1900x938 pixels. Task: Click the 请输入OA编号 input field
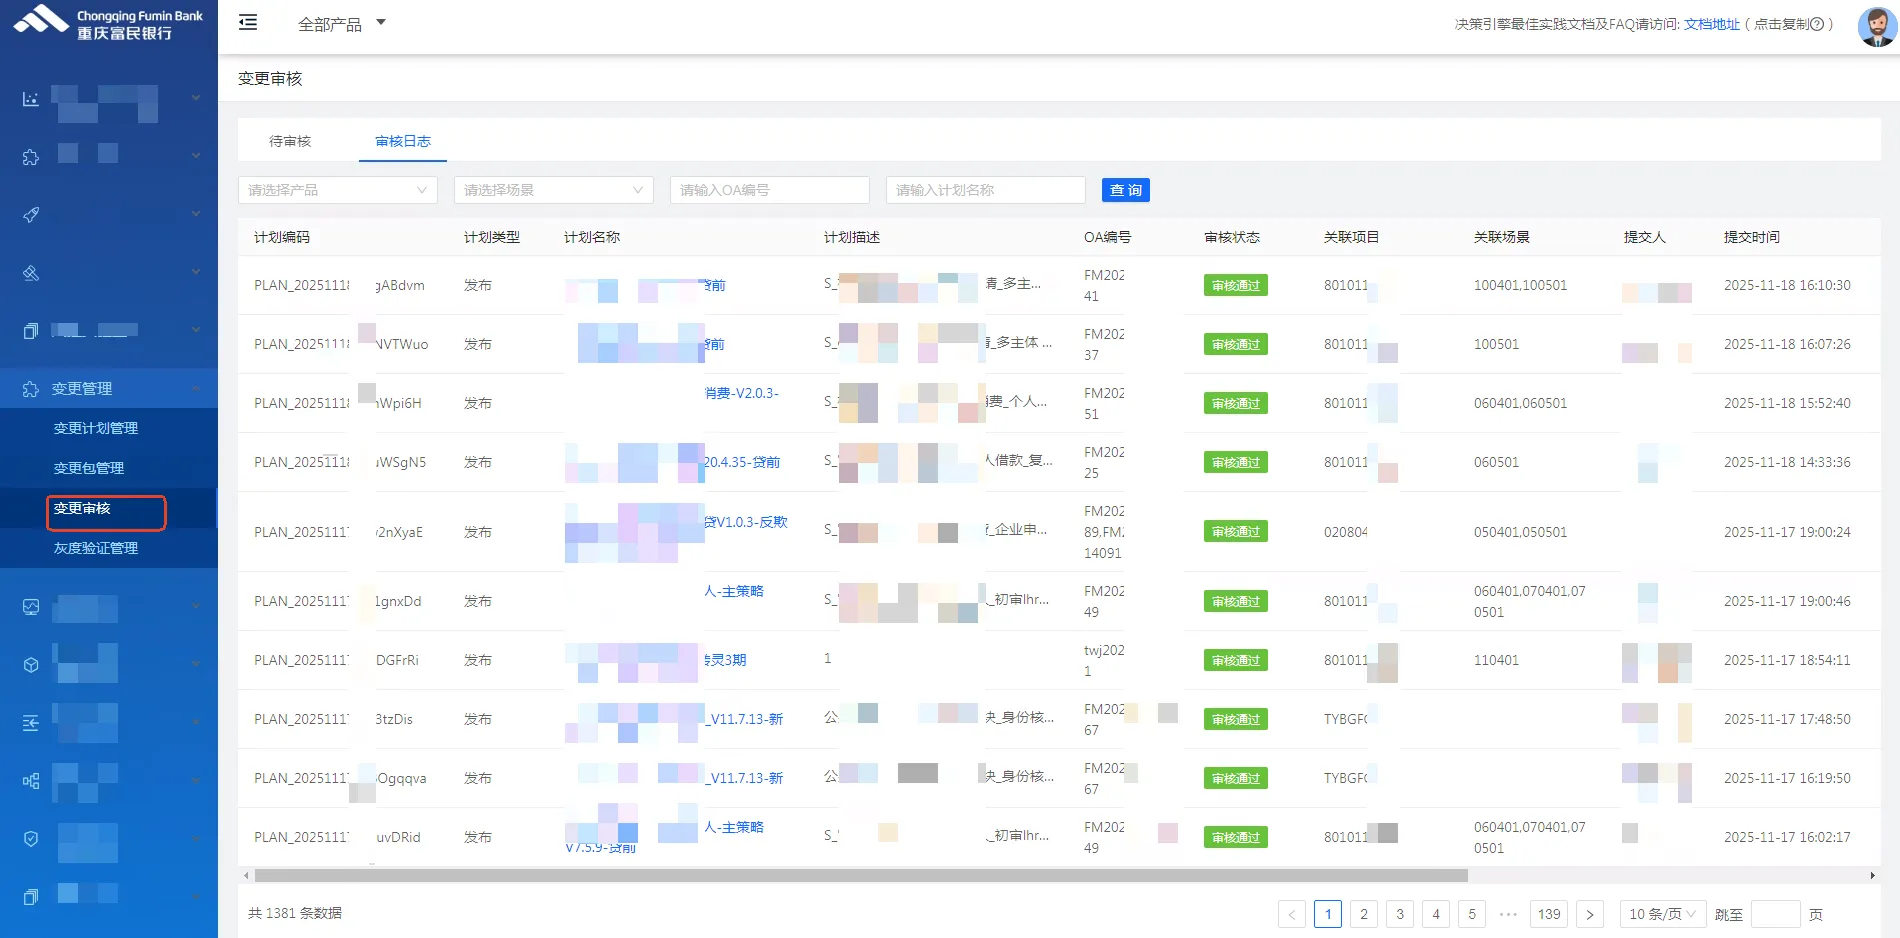pyautogui.click(x=769, y=190)
